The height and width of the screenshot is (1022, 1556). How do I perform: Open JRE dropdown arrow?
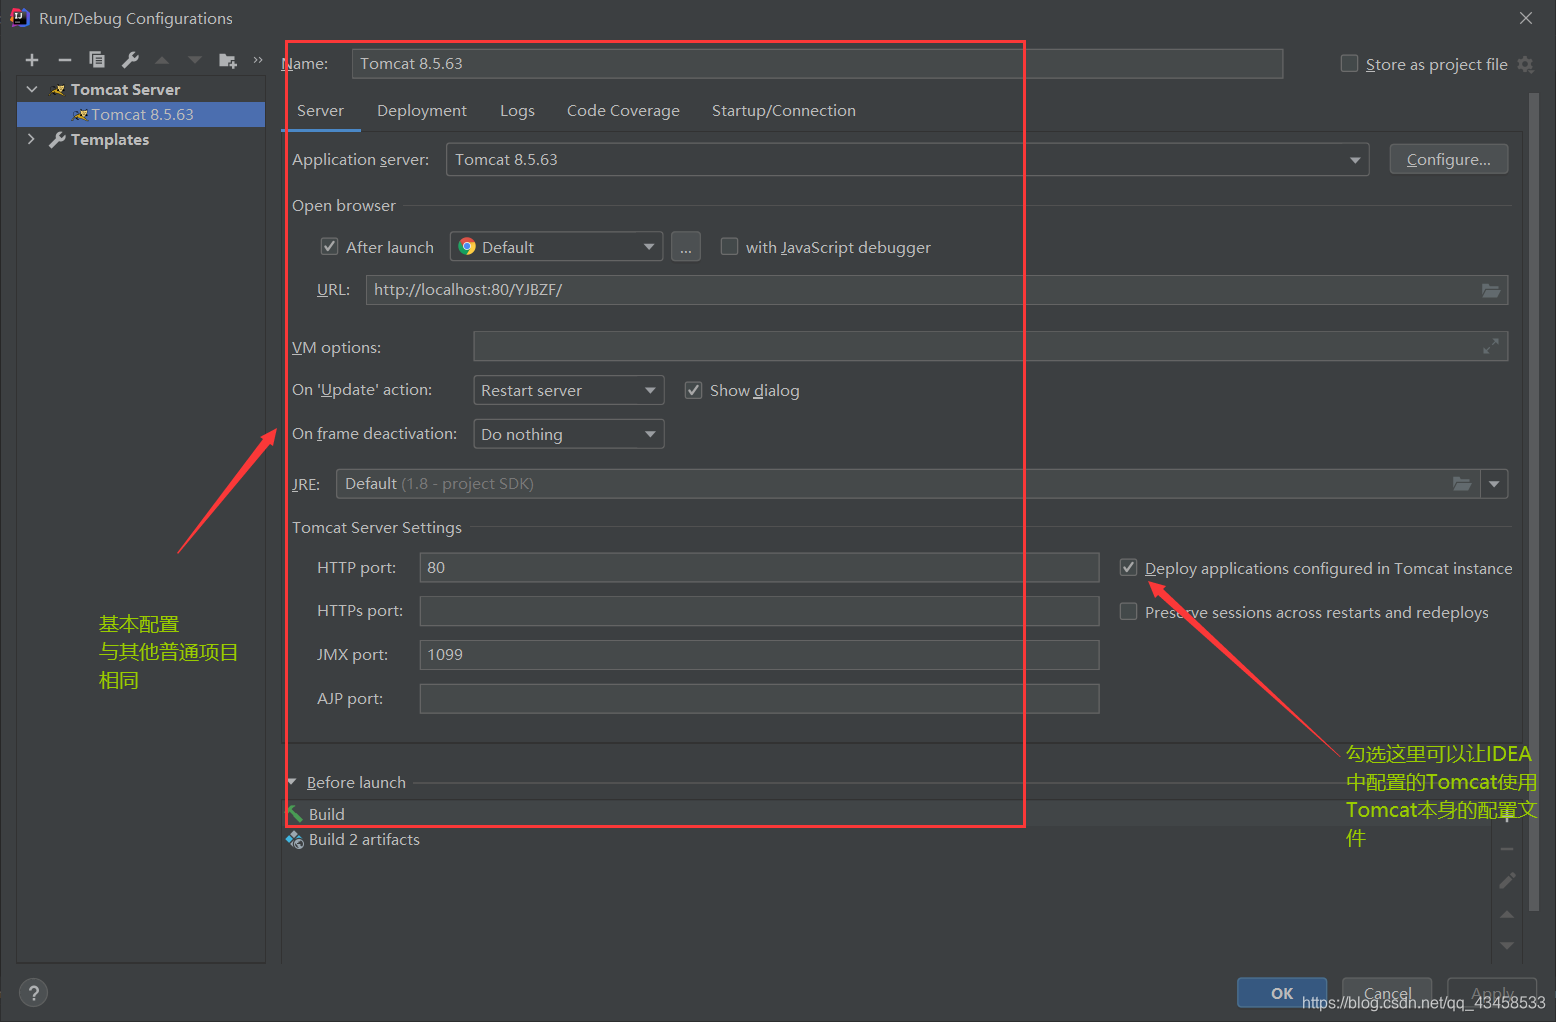pos(1494,484)
